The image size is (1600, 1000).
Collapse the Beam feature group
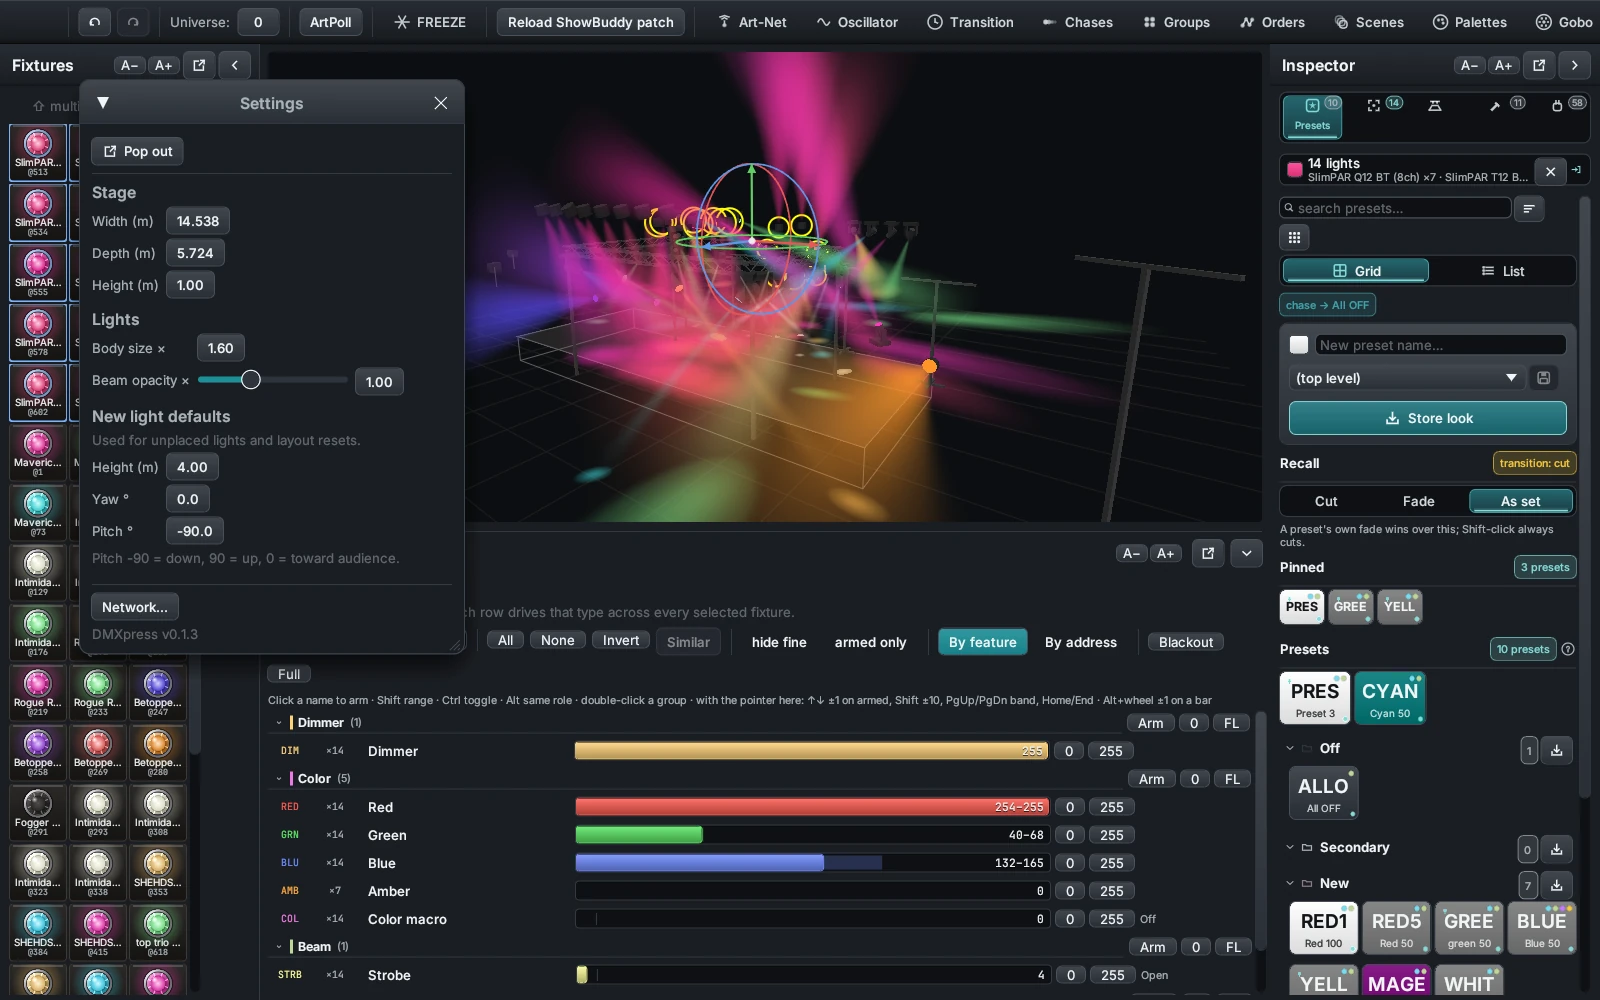tap(279, 946)
